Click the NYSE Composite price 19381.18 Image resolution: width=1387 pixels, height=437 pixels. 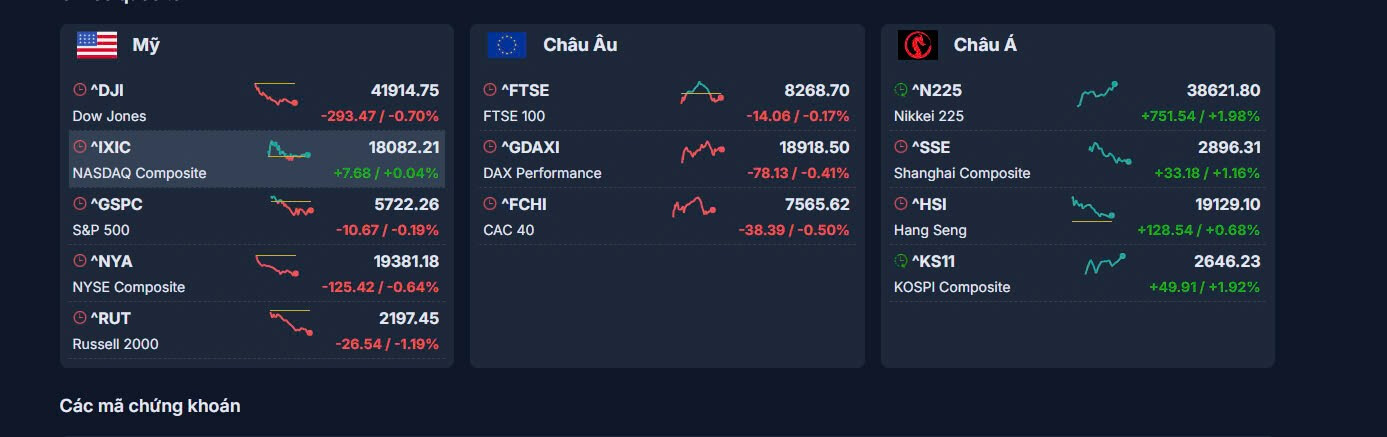(406, 261)
